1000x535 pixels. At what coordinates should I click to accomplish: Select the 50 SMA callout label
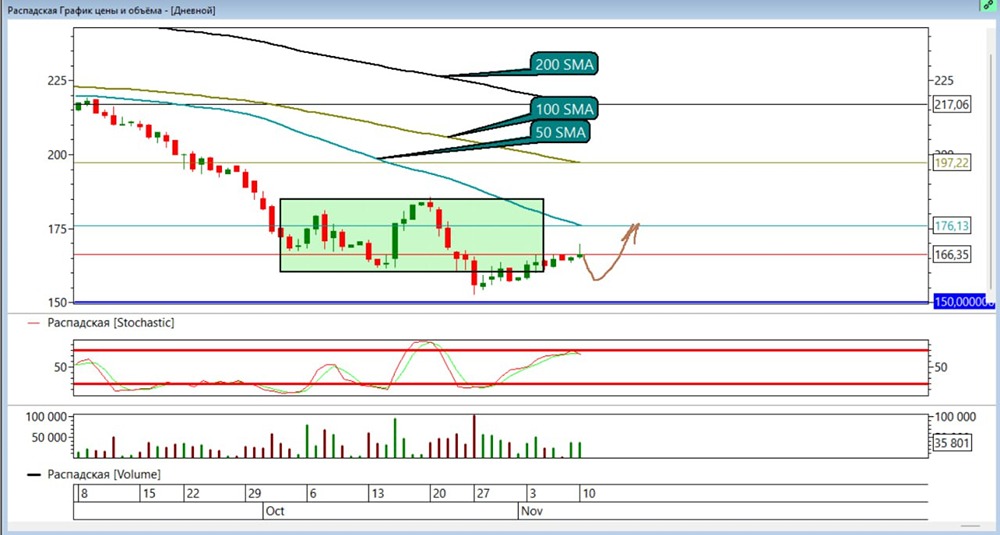pos(561,131)
